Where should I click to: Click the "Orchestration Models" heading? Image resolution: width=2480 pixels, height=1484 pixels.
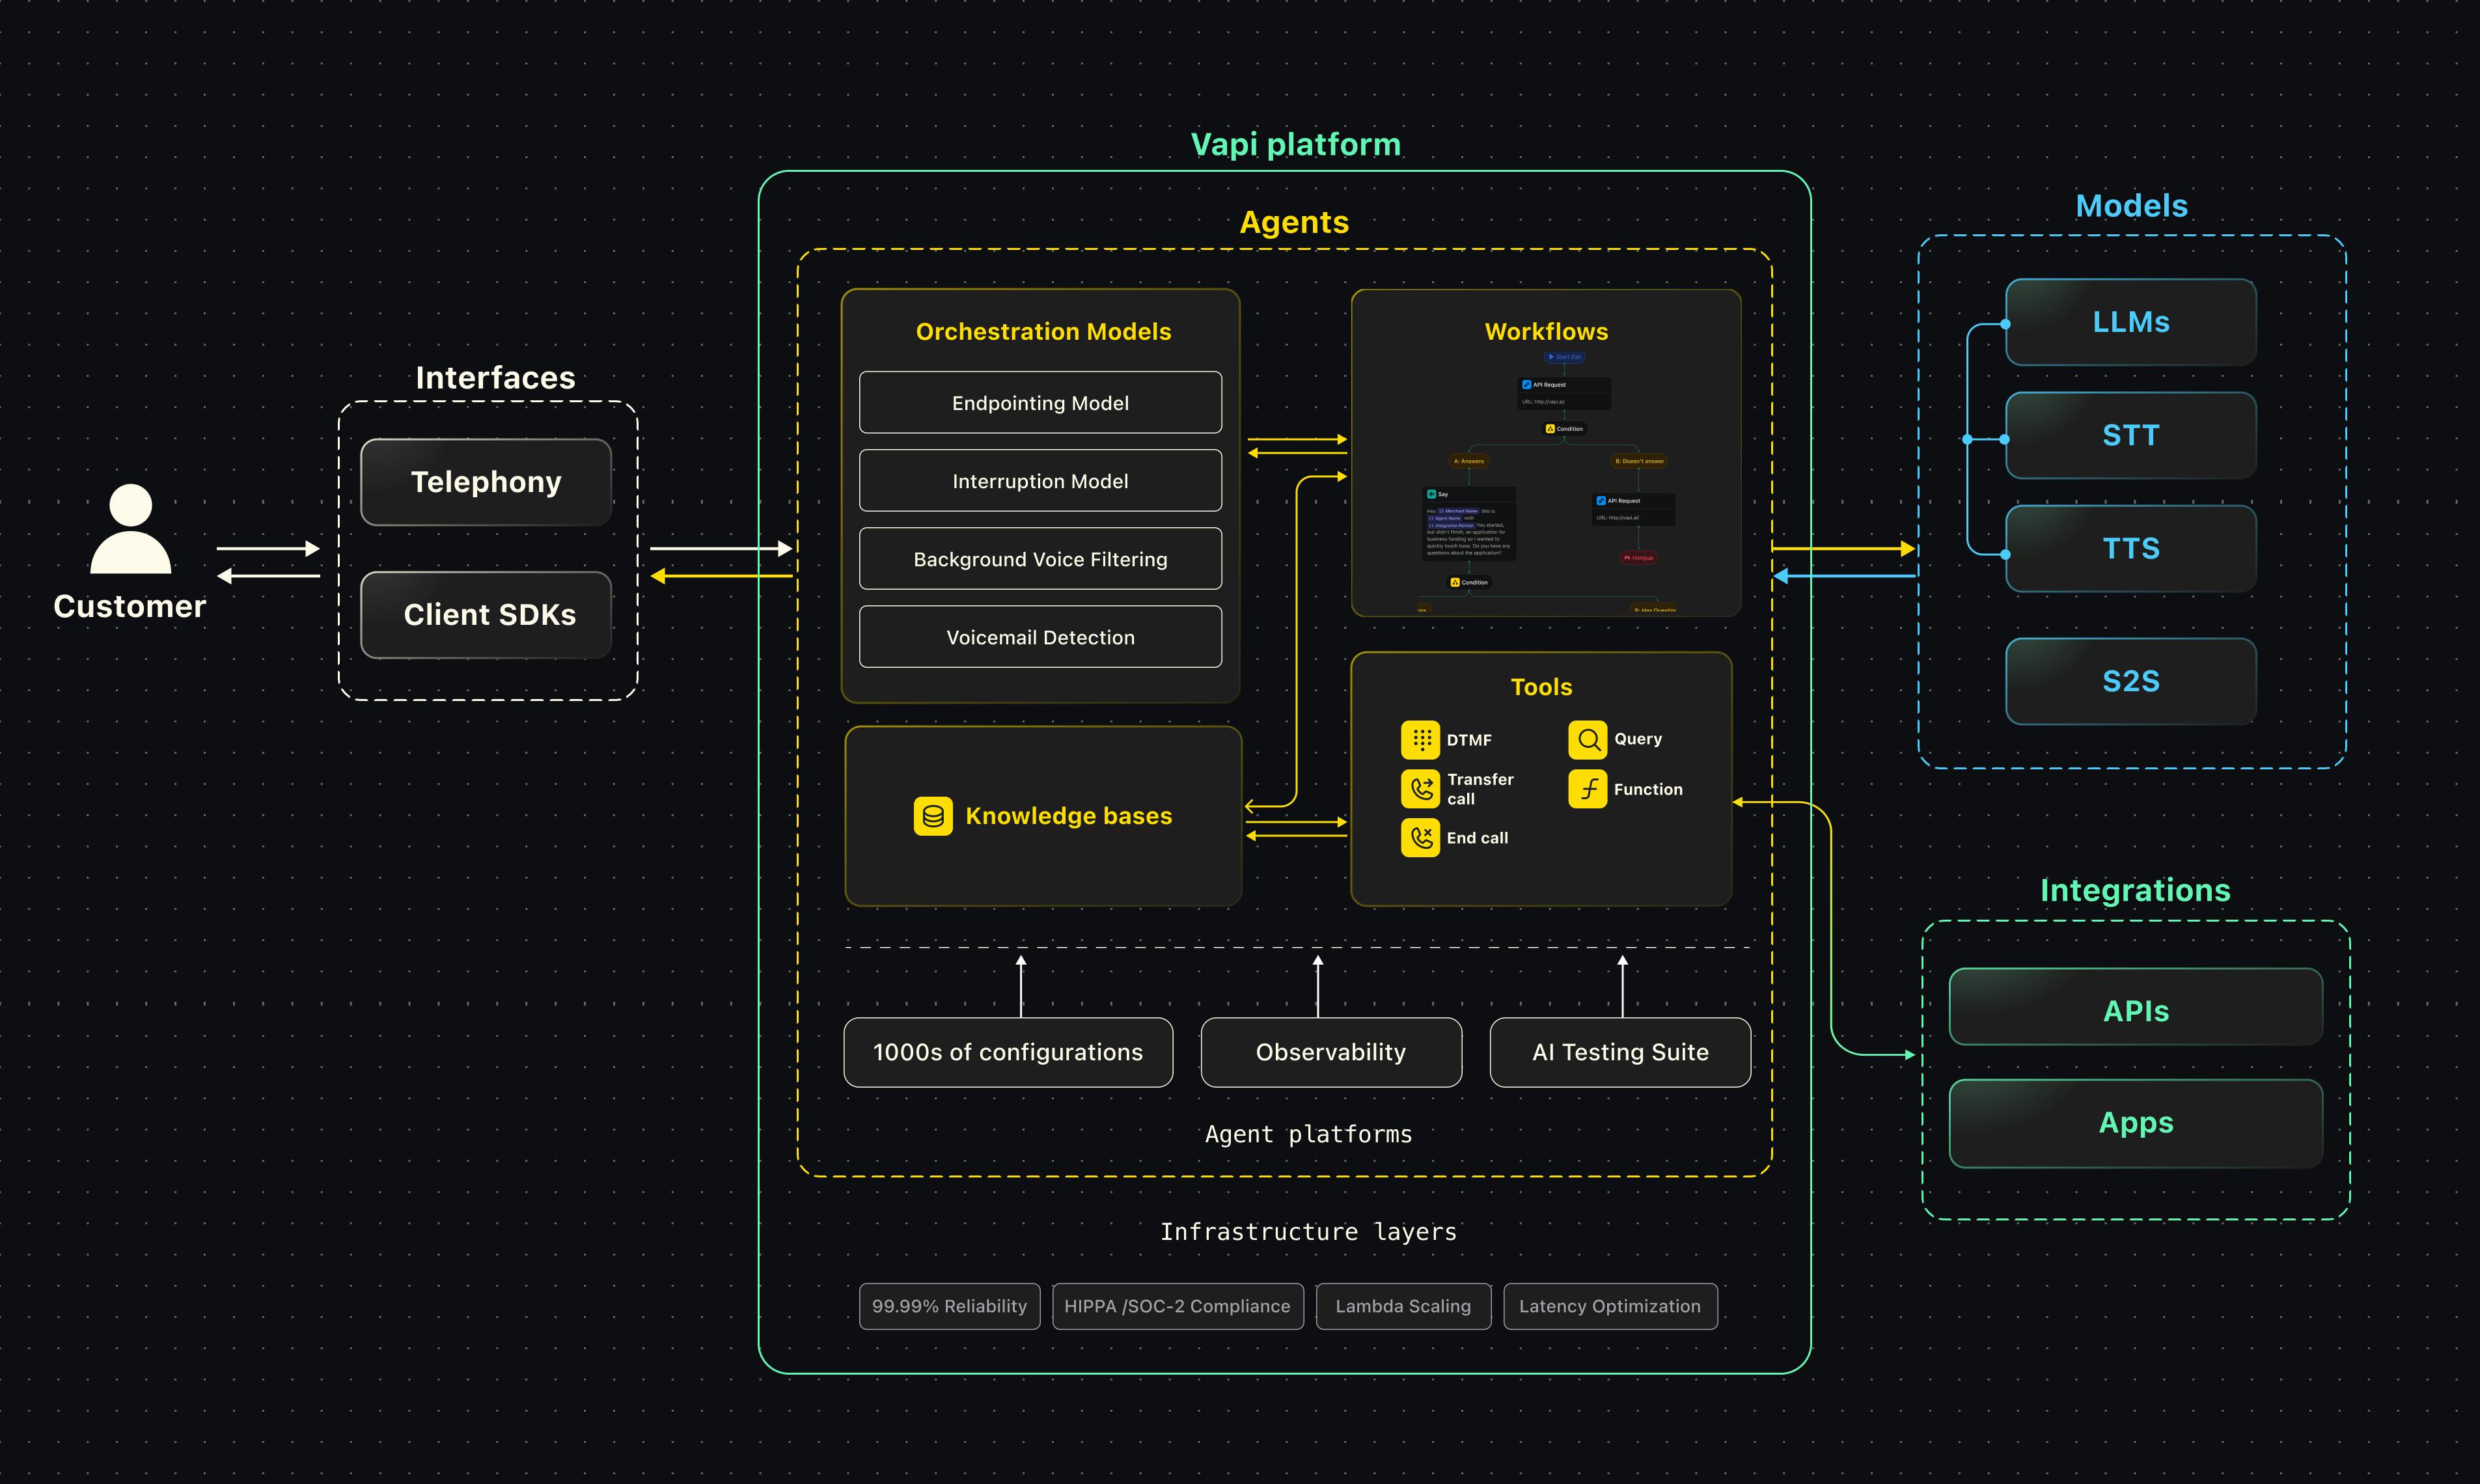coord(1043,332)
